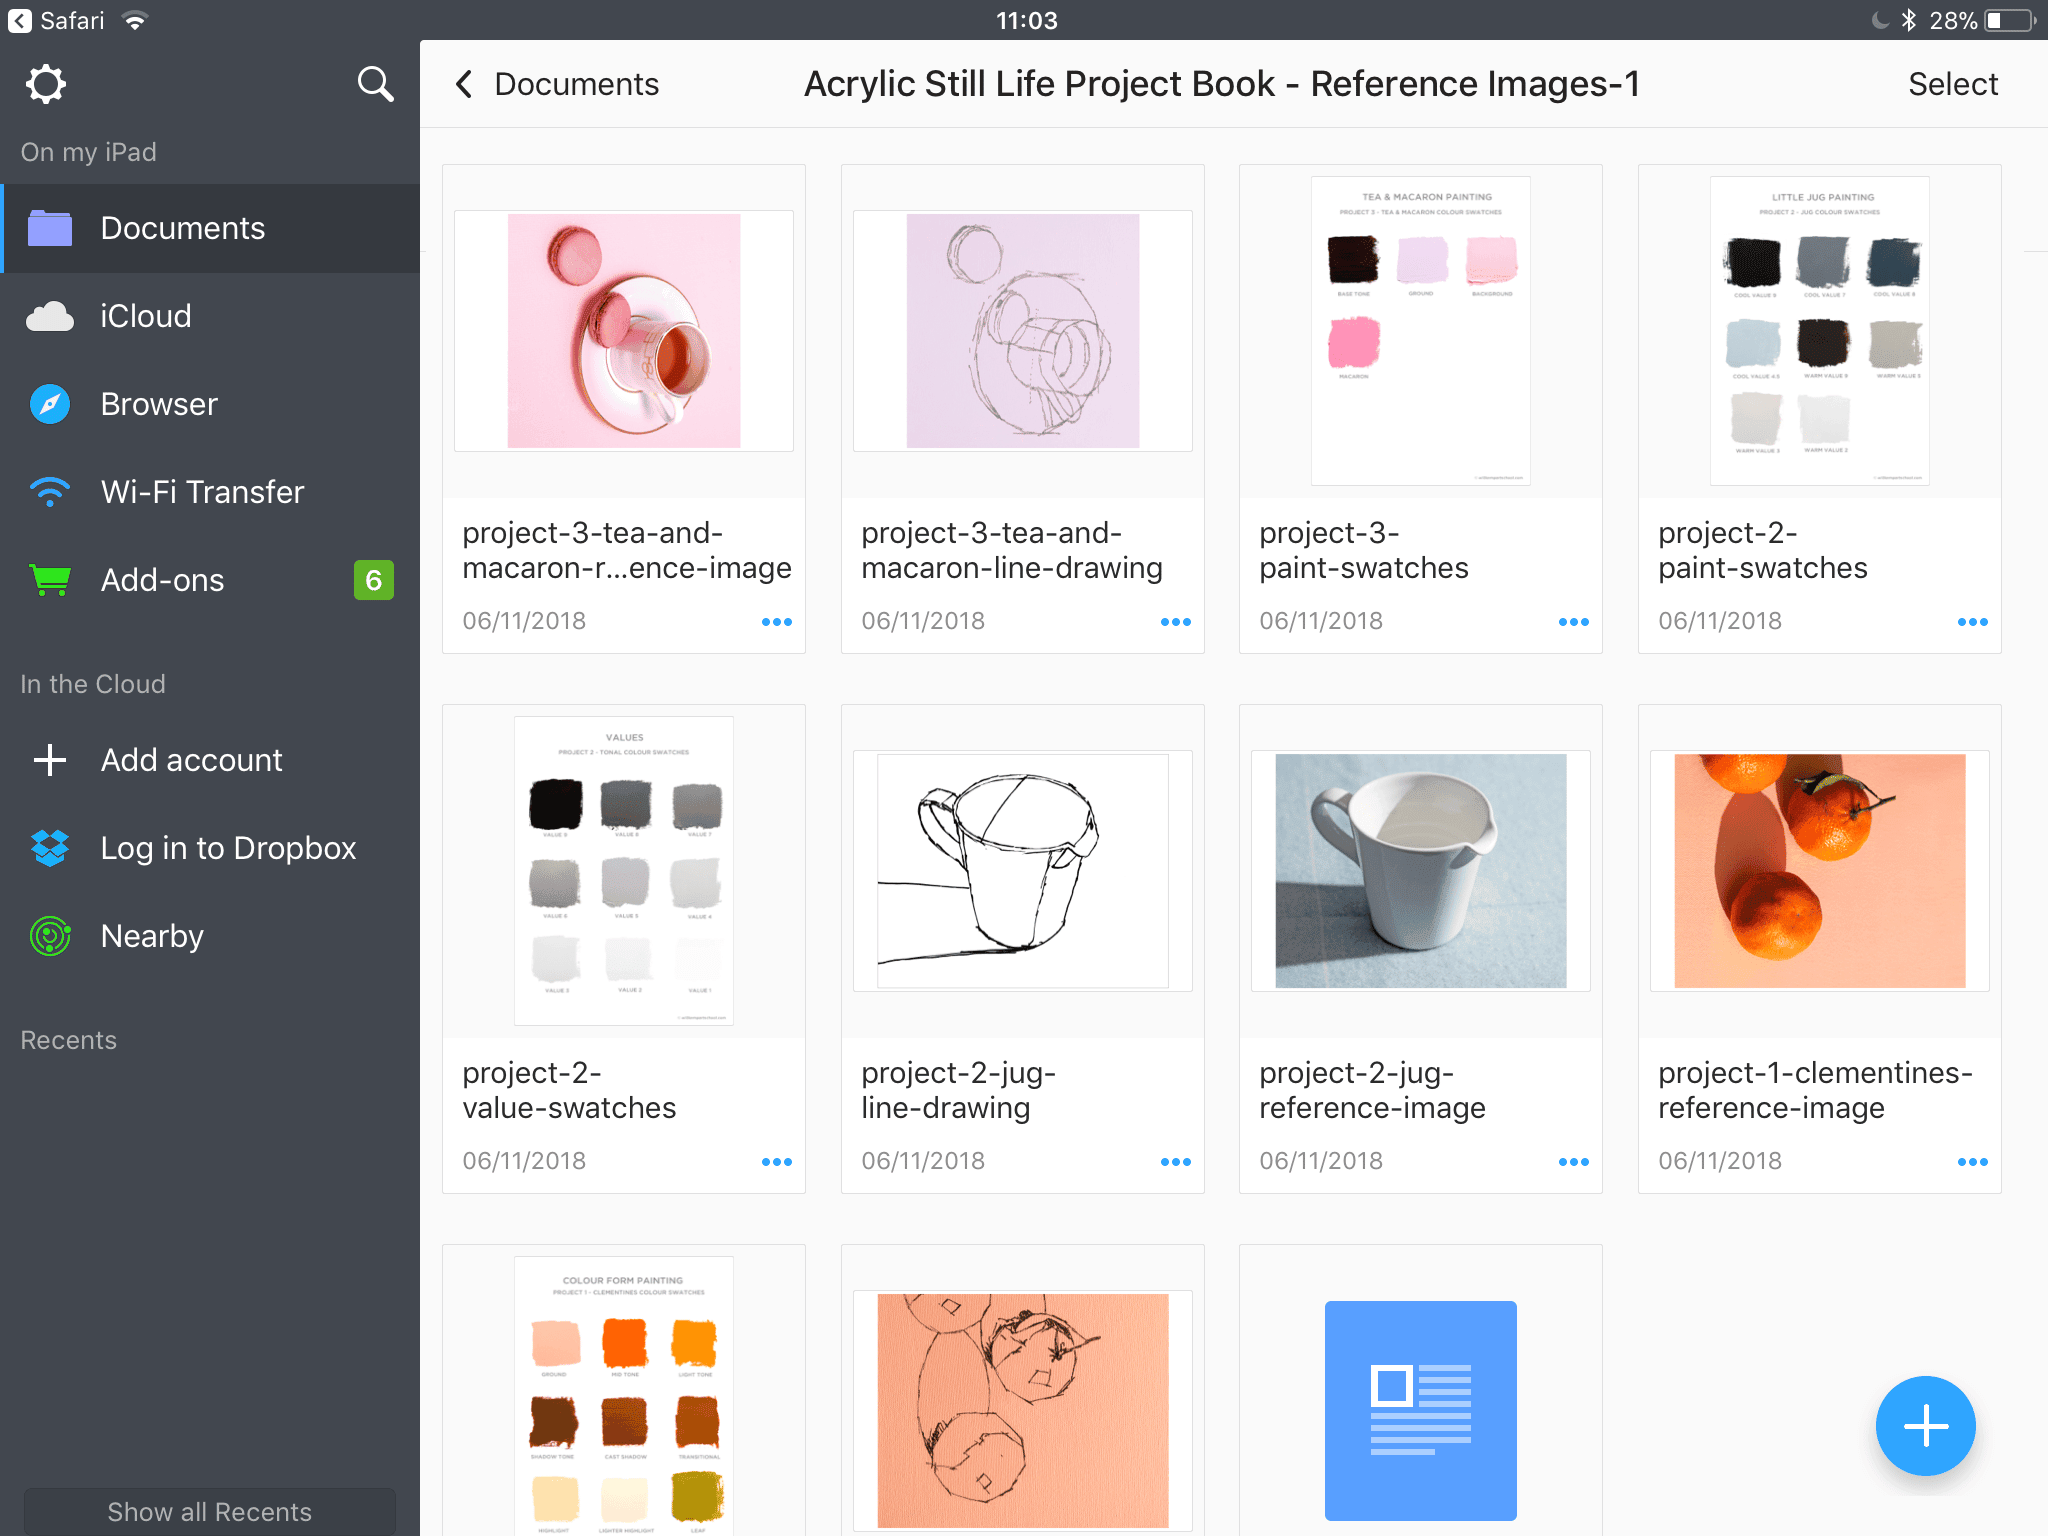Click the Dropbox logo icon

click(50, 848)
